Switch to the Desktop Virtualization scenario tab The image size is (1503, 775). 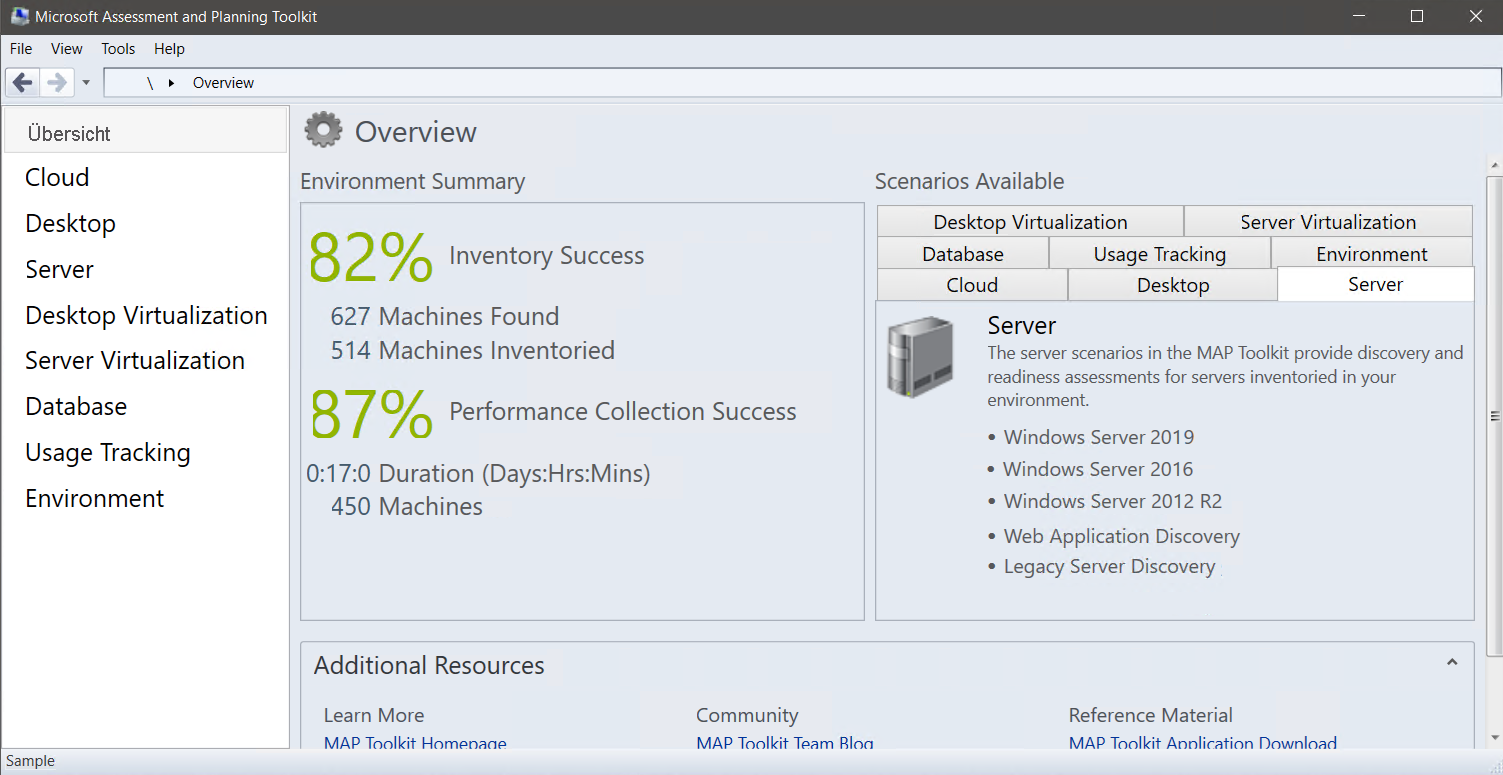tap(1030, 222)
